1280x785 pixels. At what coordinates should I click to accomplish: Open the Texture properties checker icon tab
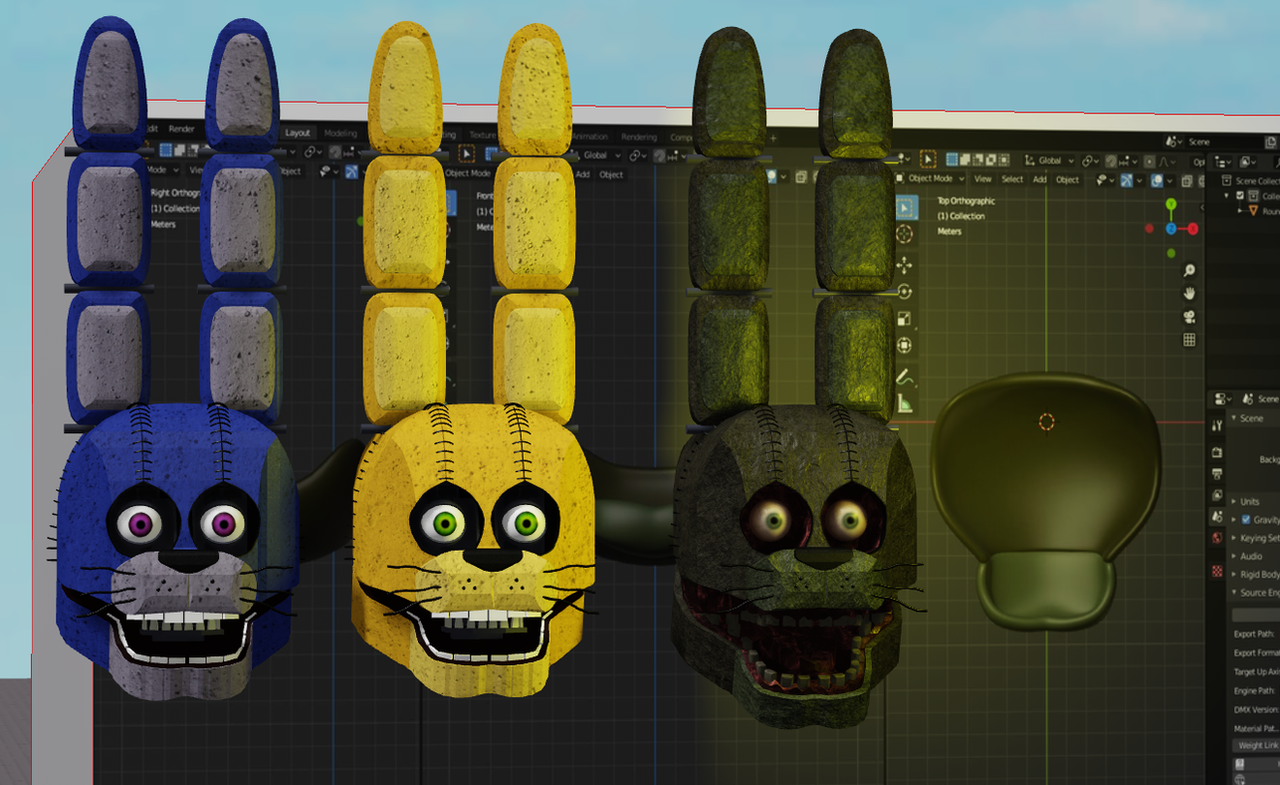click(1217, 571)
